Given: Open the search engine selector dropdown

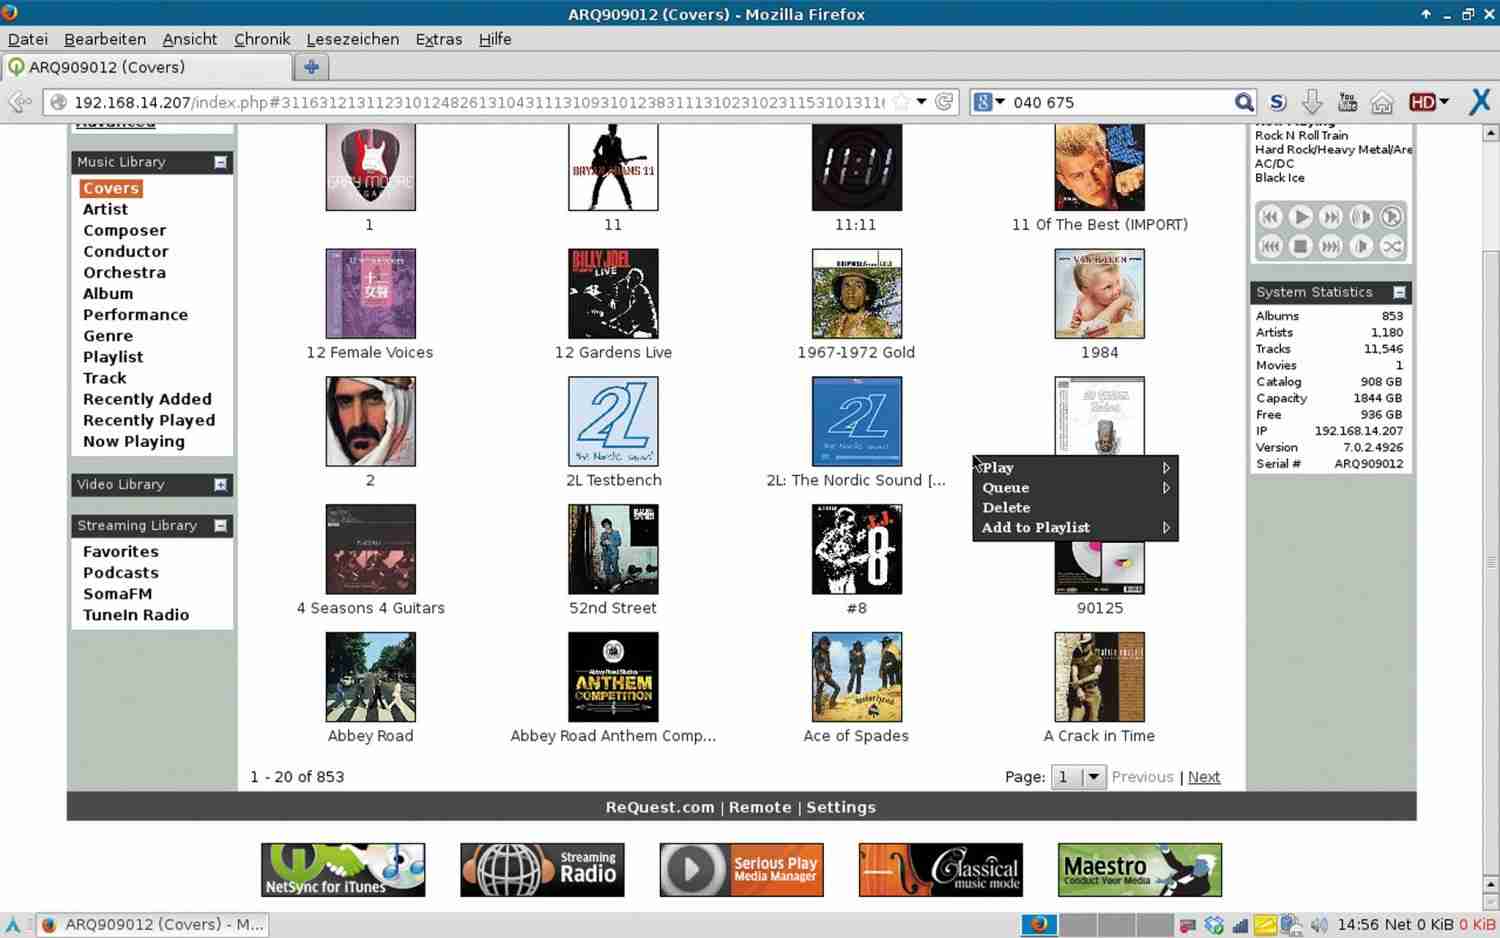Looking at the screenshot, I should 990,102.
